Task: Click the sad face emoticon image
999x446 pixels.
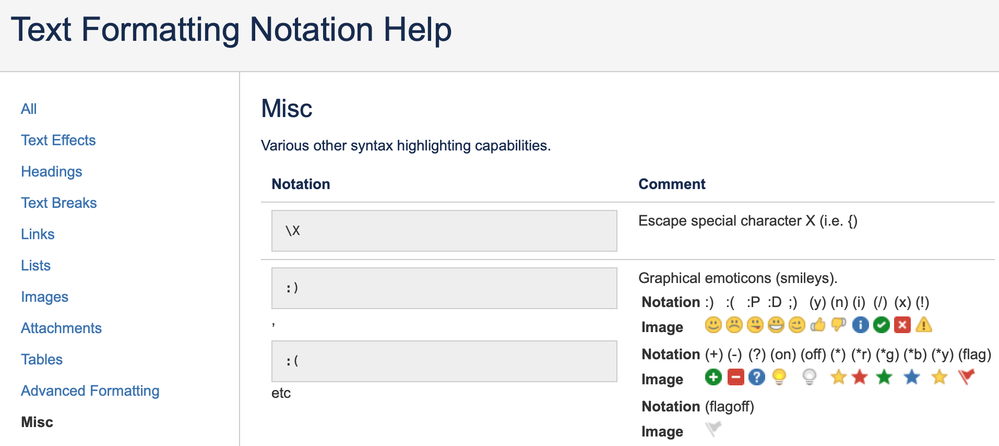Action: click(735, 326)
